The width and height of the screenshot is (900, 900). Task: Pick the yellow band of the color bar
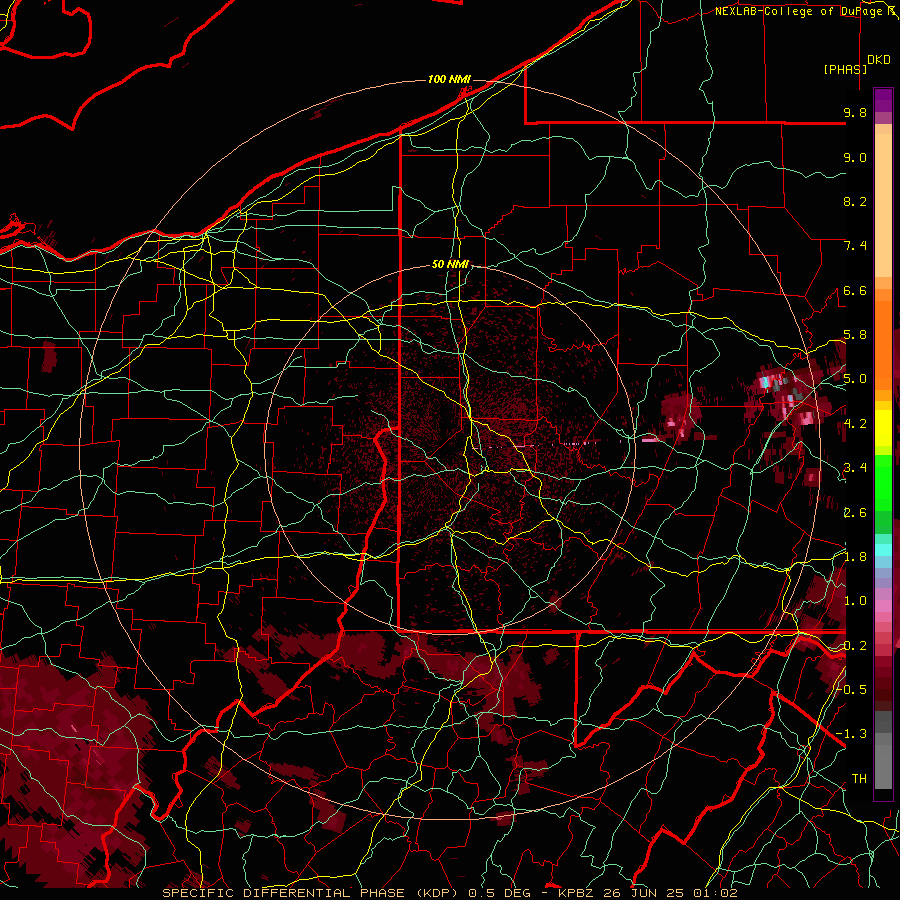click(883, 428)
